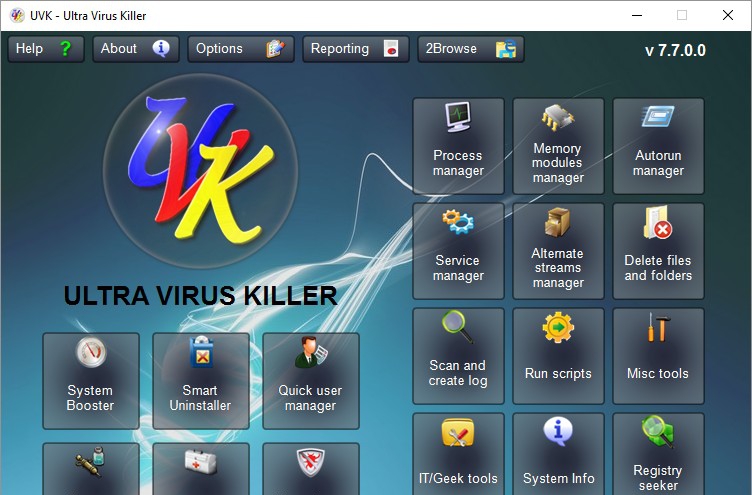The image size is (752, 495).
Task: Launch the Registry seeker
Action: [658, 454]
